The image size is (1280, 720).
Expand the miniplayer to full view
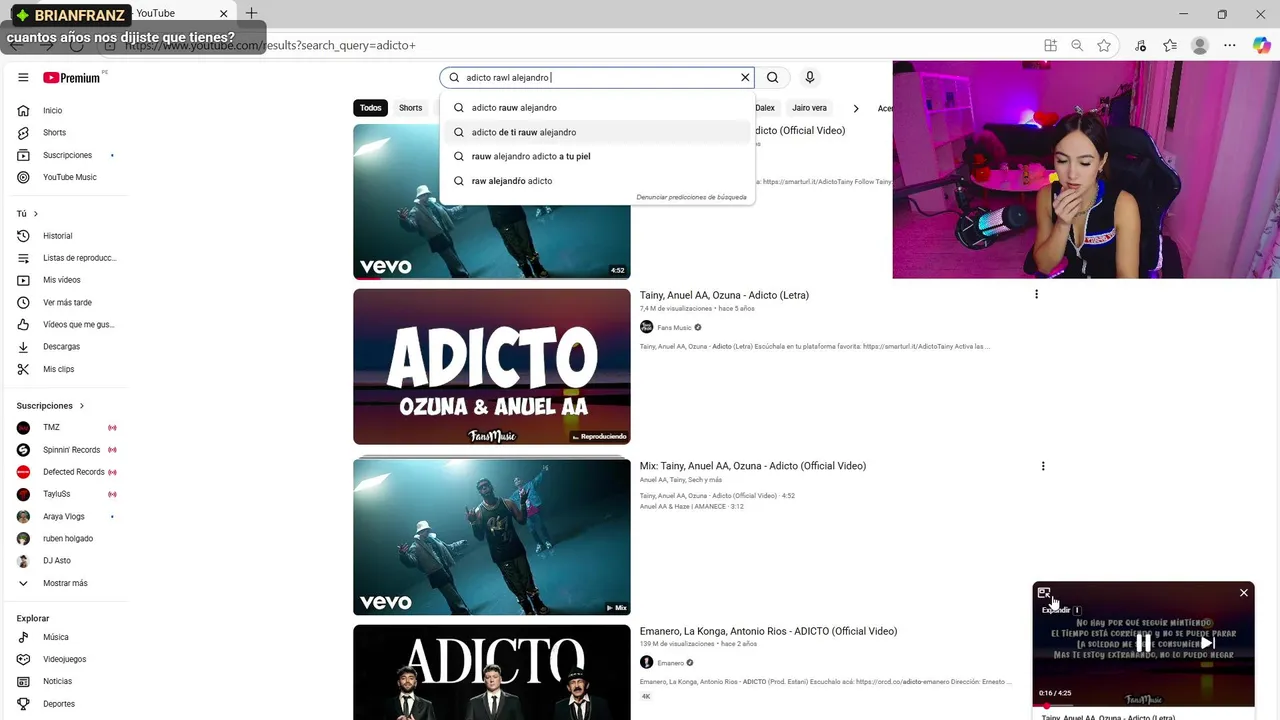click(1044, 593)
